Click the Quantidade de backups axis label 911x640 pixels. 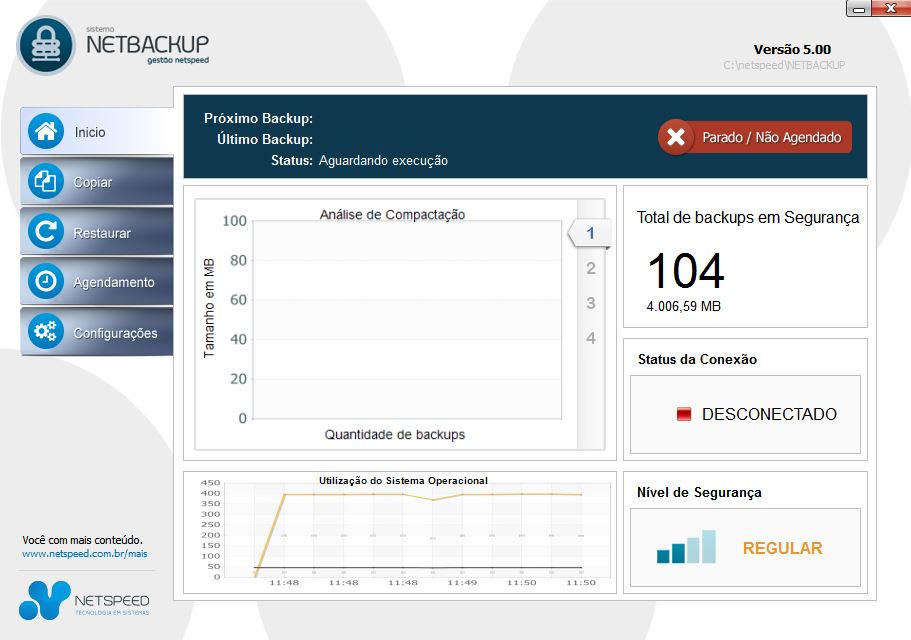[x=394, y=434]
